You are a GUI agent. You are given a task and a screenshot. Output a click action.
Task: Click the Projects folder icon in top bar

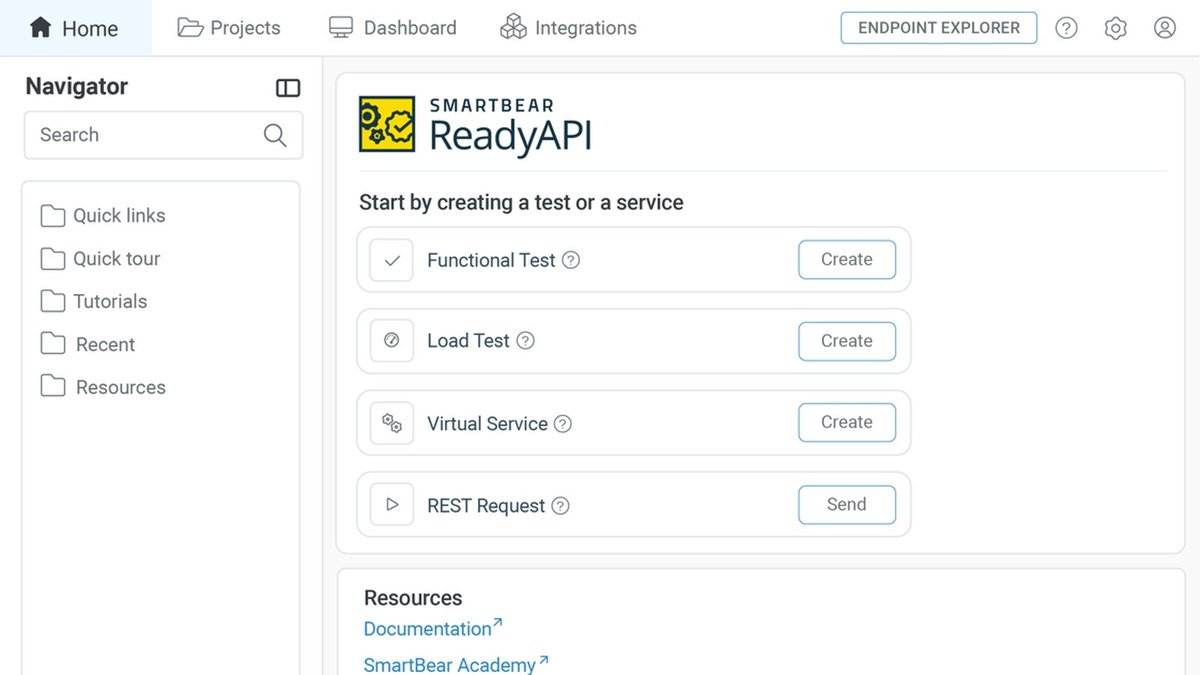(190, 28)
